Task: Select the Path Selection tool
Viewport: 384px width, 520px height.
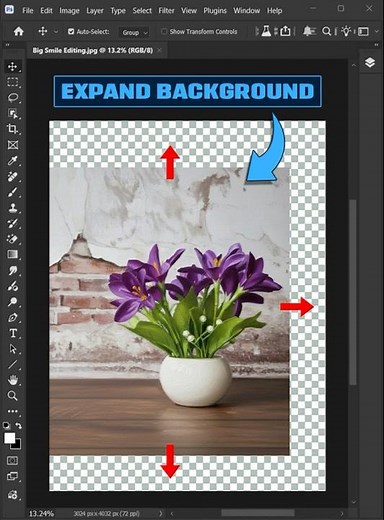Action: [x=12, y=349]
